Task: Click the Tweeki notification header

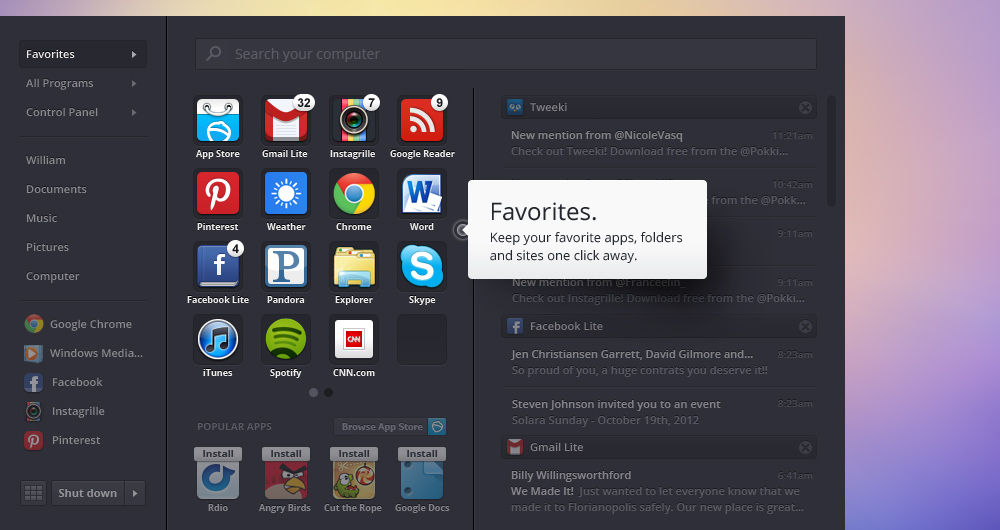Action: coord(659,107)
